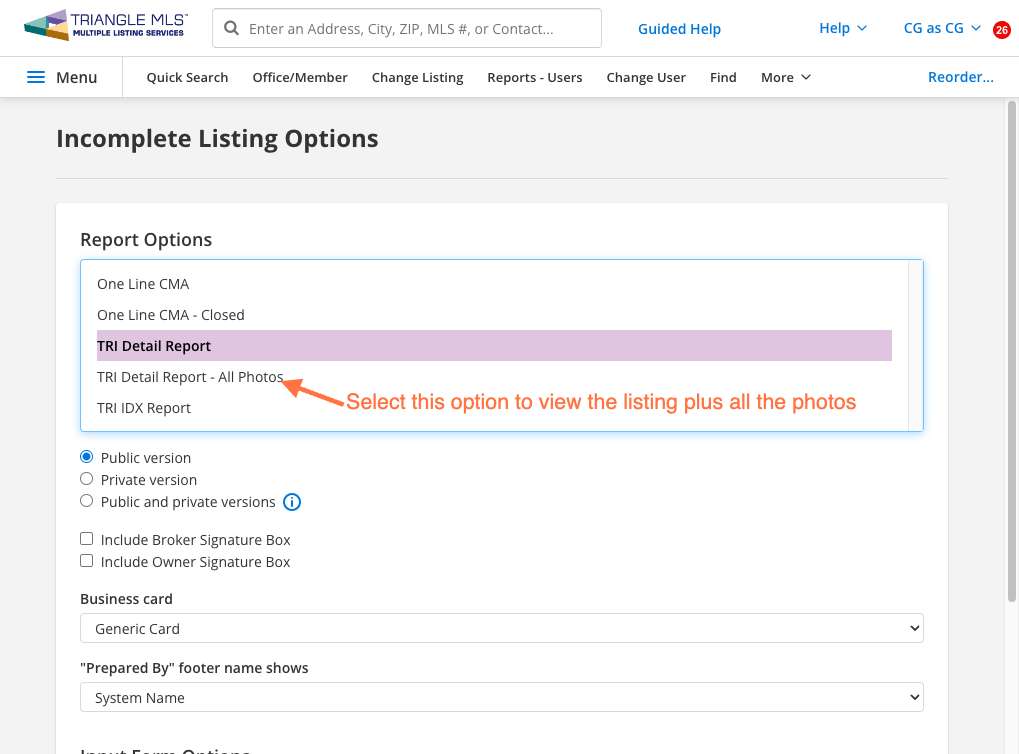Screen dimensions: 1019x754
Task: Open the hamburger Menu icon
Action: tap(36, 77)
